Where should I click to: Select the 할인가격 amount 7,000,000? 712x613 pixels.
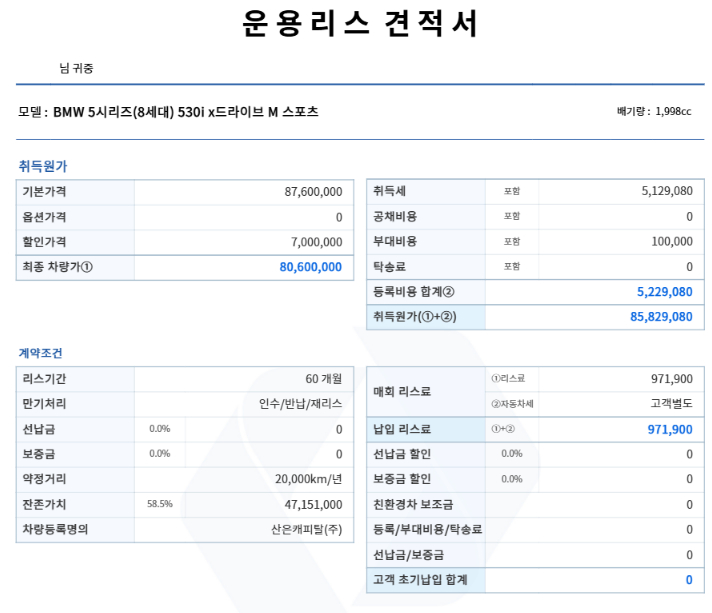[316, 242]
